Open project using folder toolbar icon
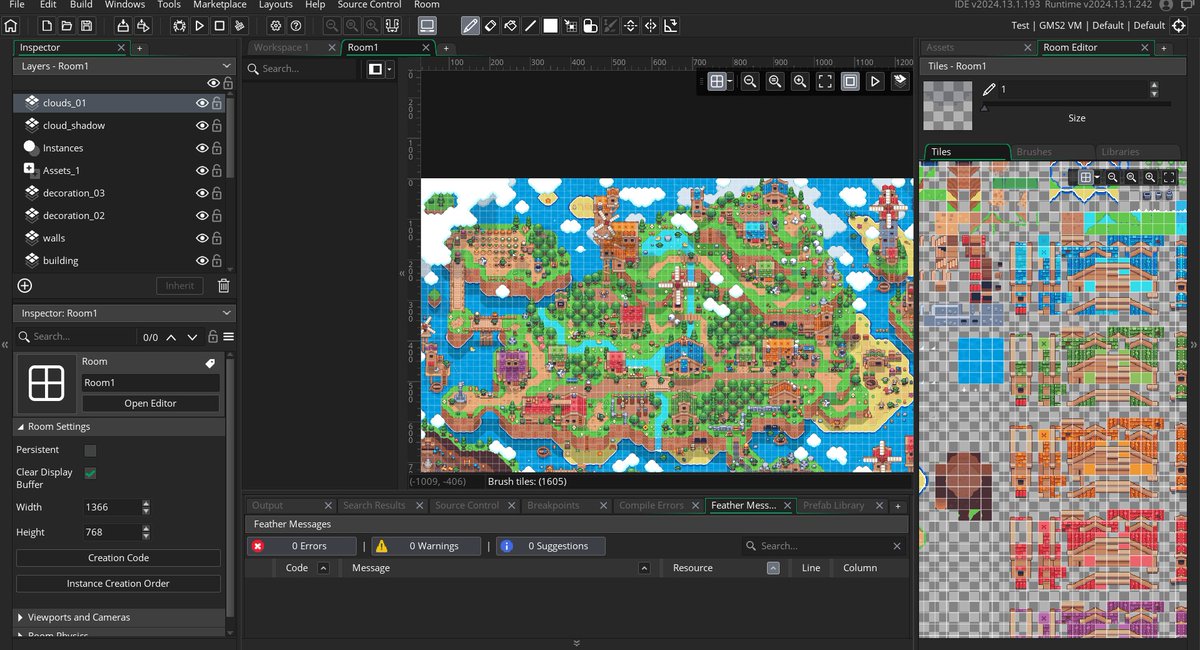 [x=66, y=25]
